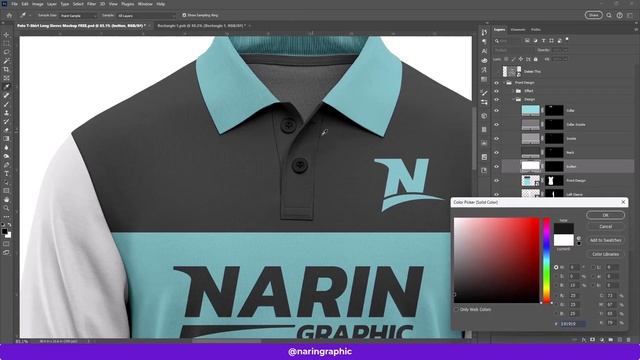Switch to the Rectangle 1.psb document tab
Viewport: 640px width, 360px height.
pos(202,26)
